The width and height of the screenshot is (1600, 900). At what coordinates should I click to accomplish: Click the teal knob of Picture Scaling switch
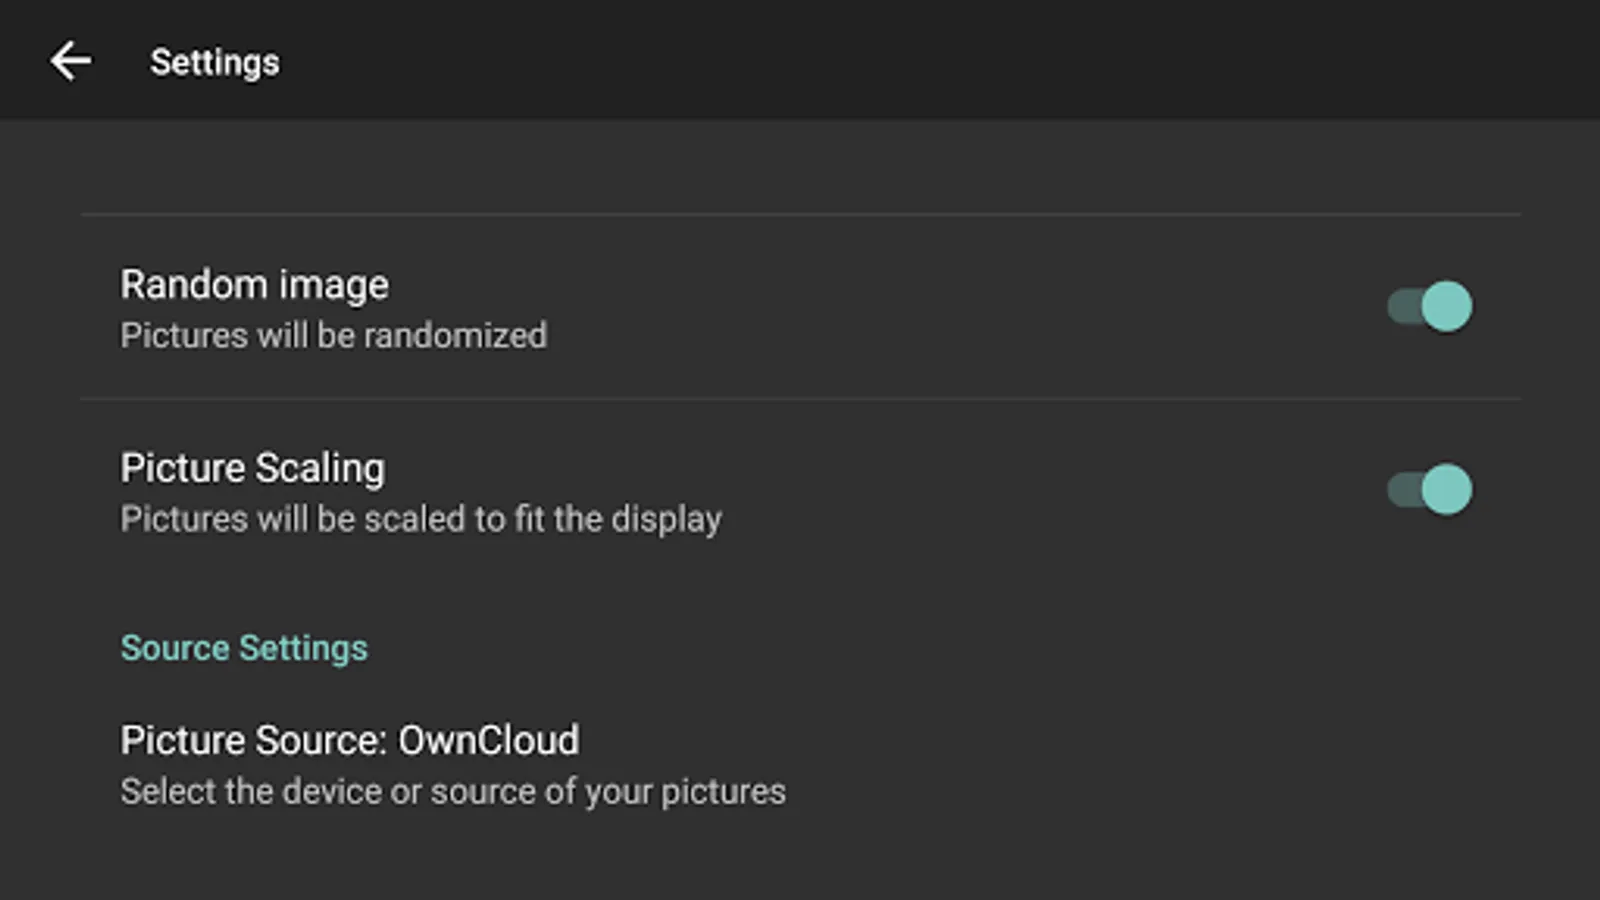pyautogui.click(x=1447, y=489)
